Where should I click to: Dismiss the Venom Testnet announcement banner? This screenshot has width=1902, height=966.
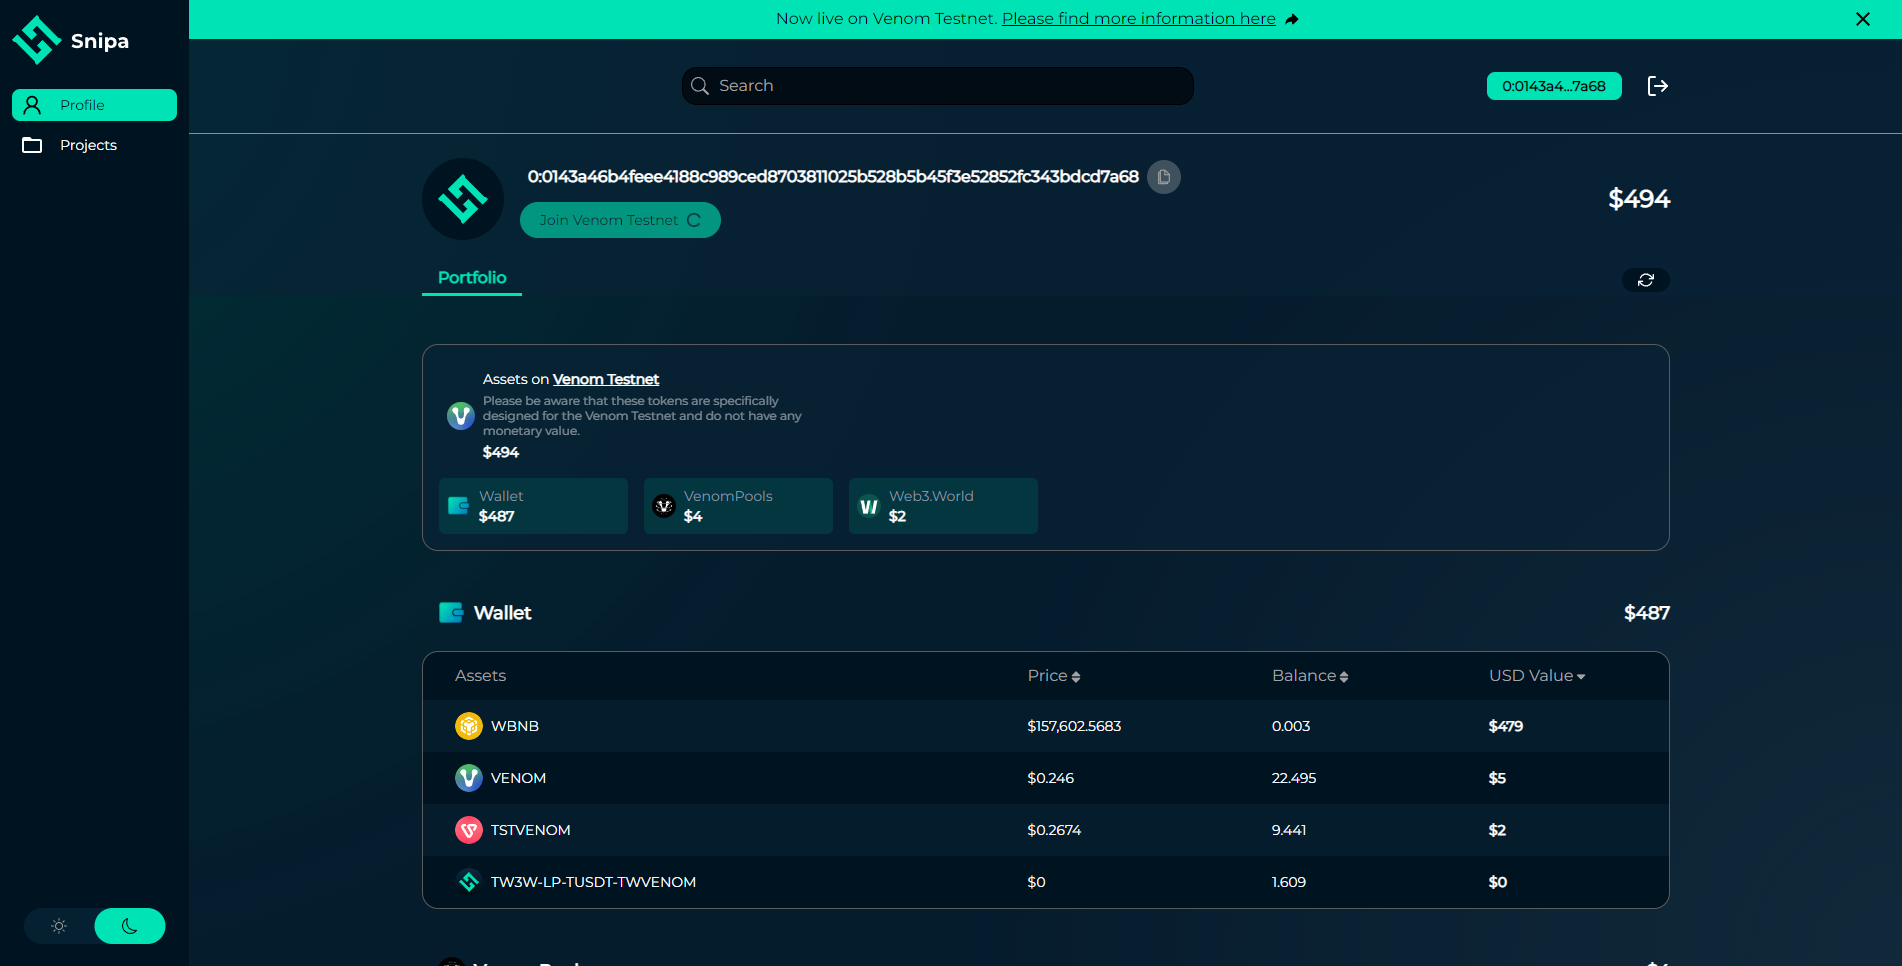click(1862, 19)
